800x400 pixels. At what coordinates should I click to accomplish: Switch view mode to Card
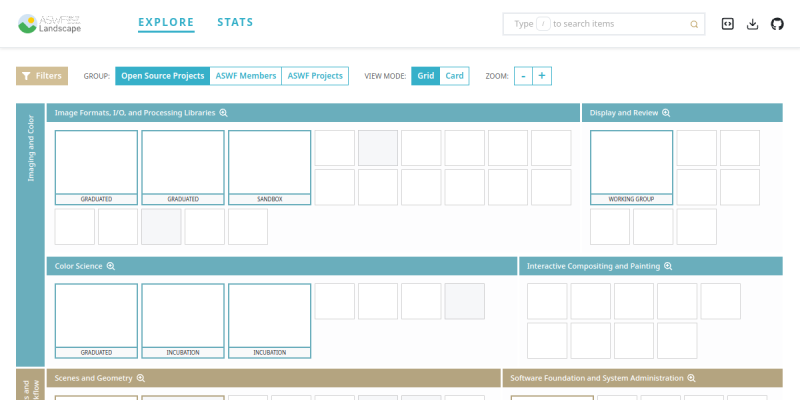coord(454,76)
